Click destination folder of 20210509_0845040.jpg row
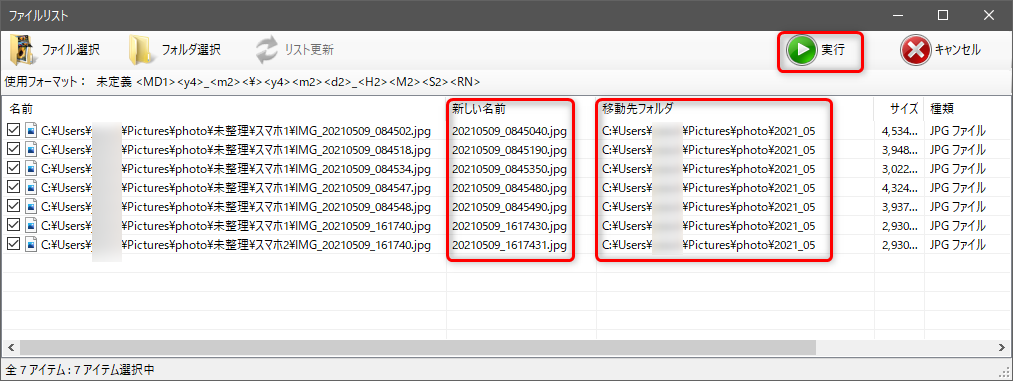 (709, 131)
